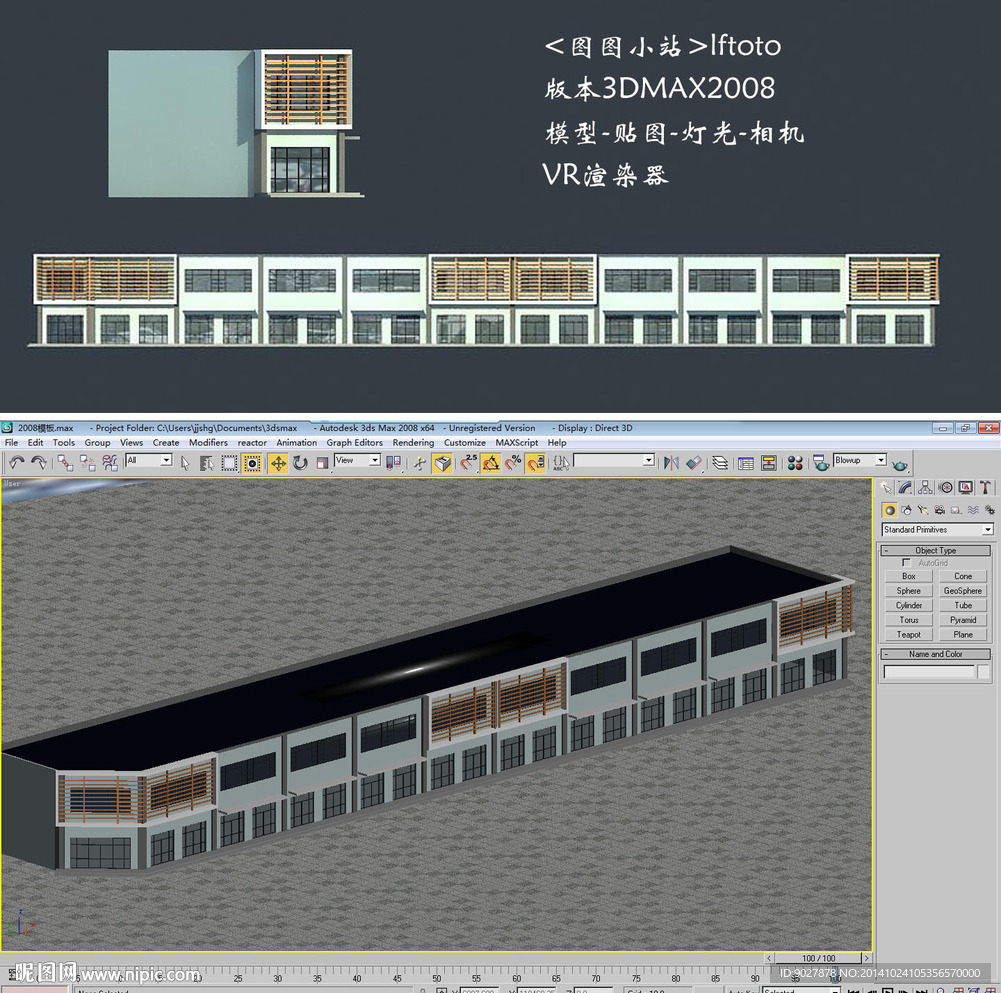Click Use Pivot Point Center icon
This screenshot has height=993, width=1001.
(394, 462)
